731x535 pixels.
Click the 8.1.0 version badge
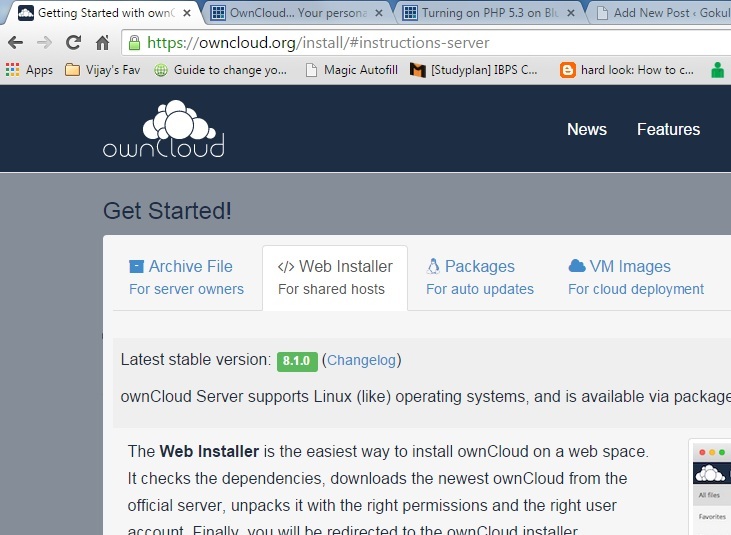pos(297,361)
